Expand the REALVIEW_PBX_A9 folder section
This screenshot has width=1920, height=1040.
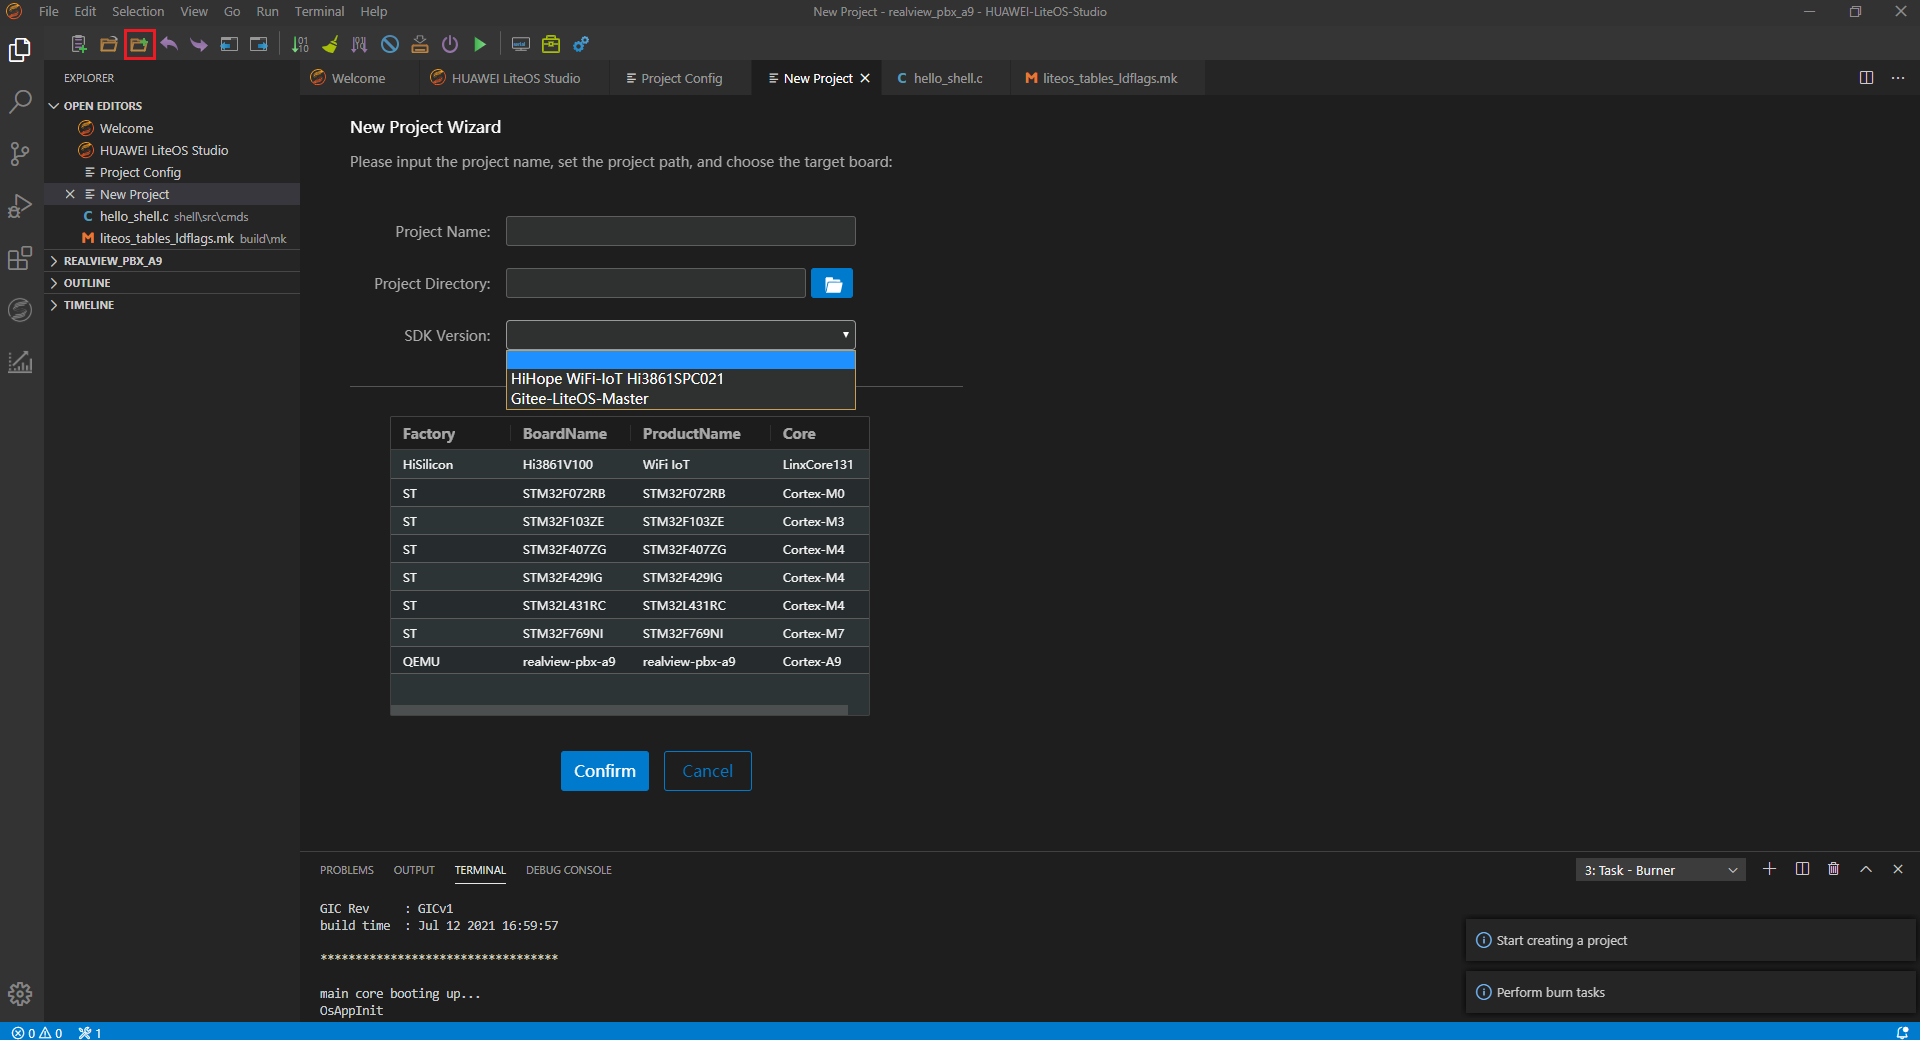point(172,261)
